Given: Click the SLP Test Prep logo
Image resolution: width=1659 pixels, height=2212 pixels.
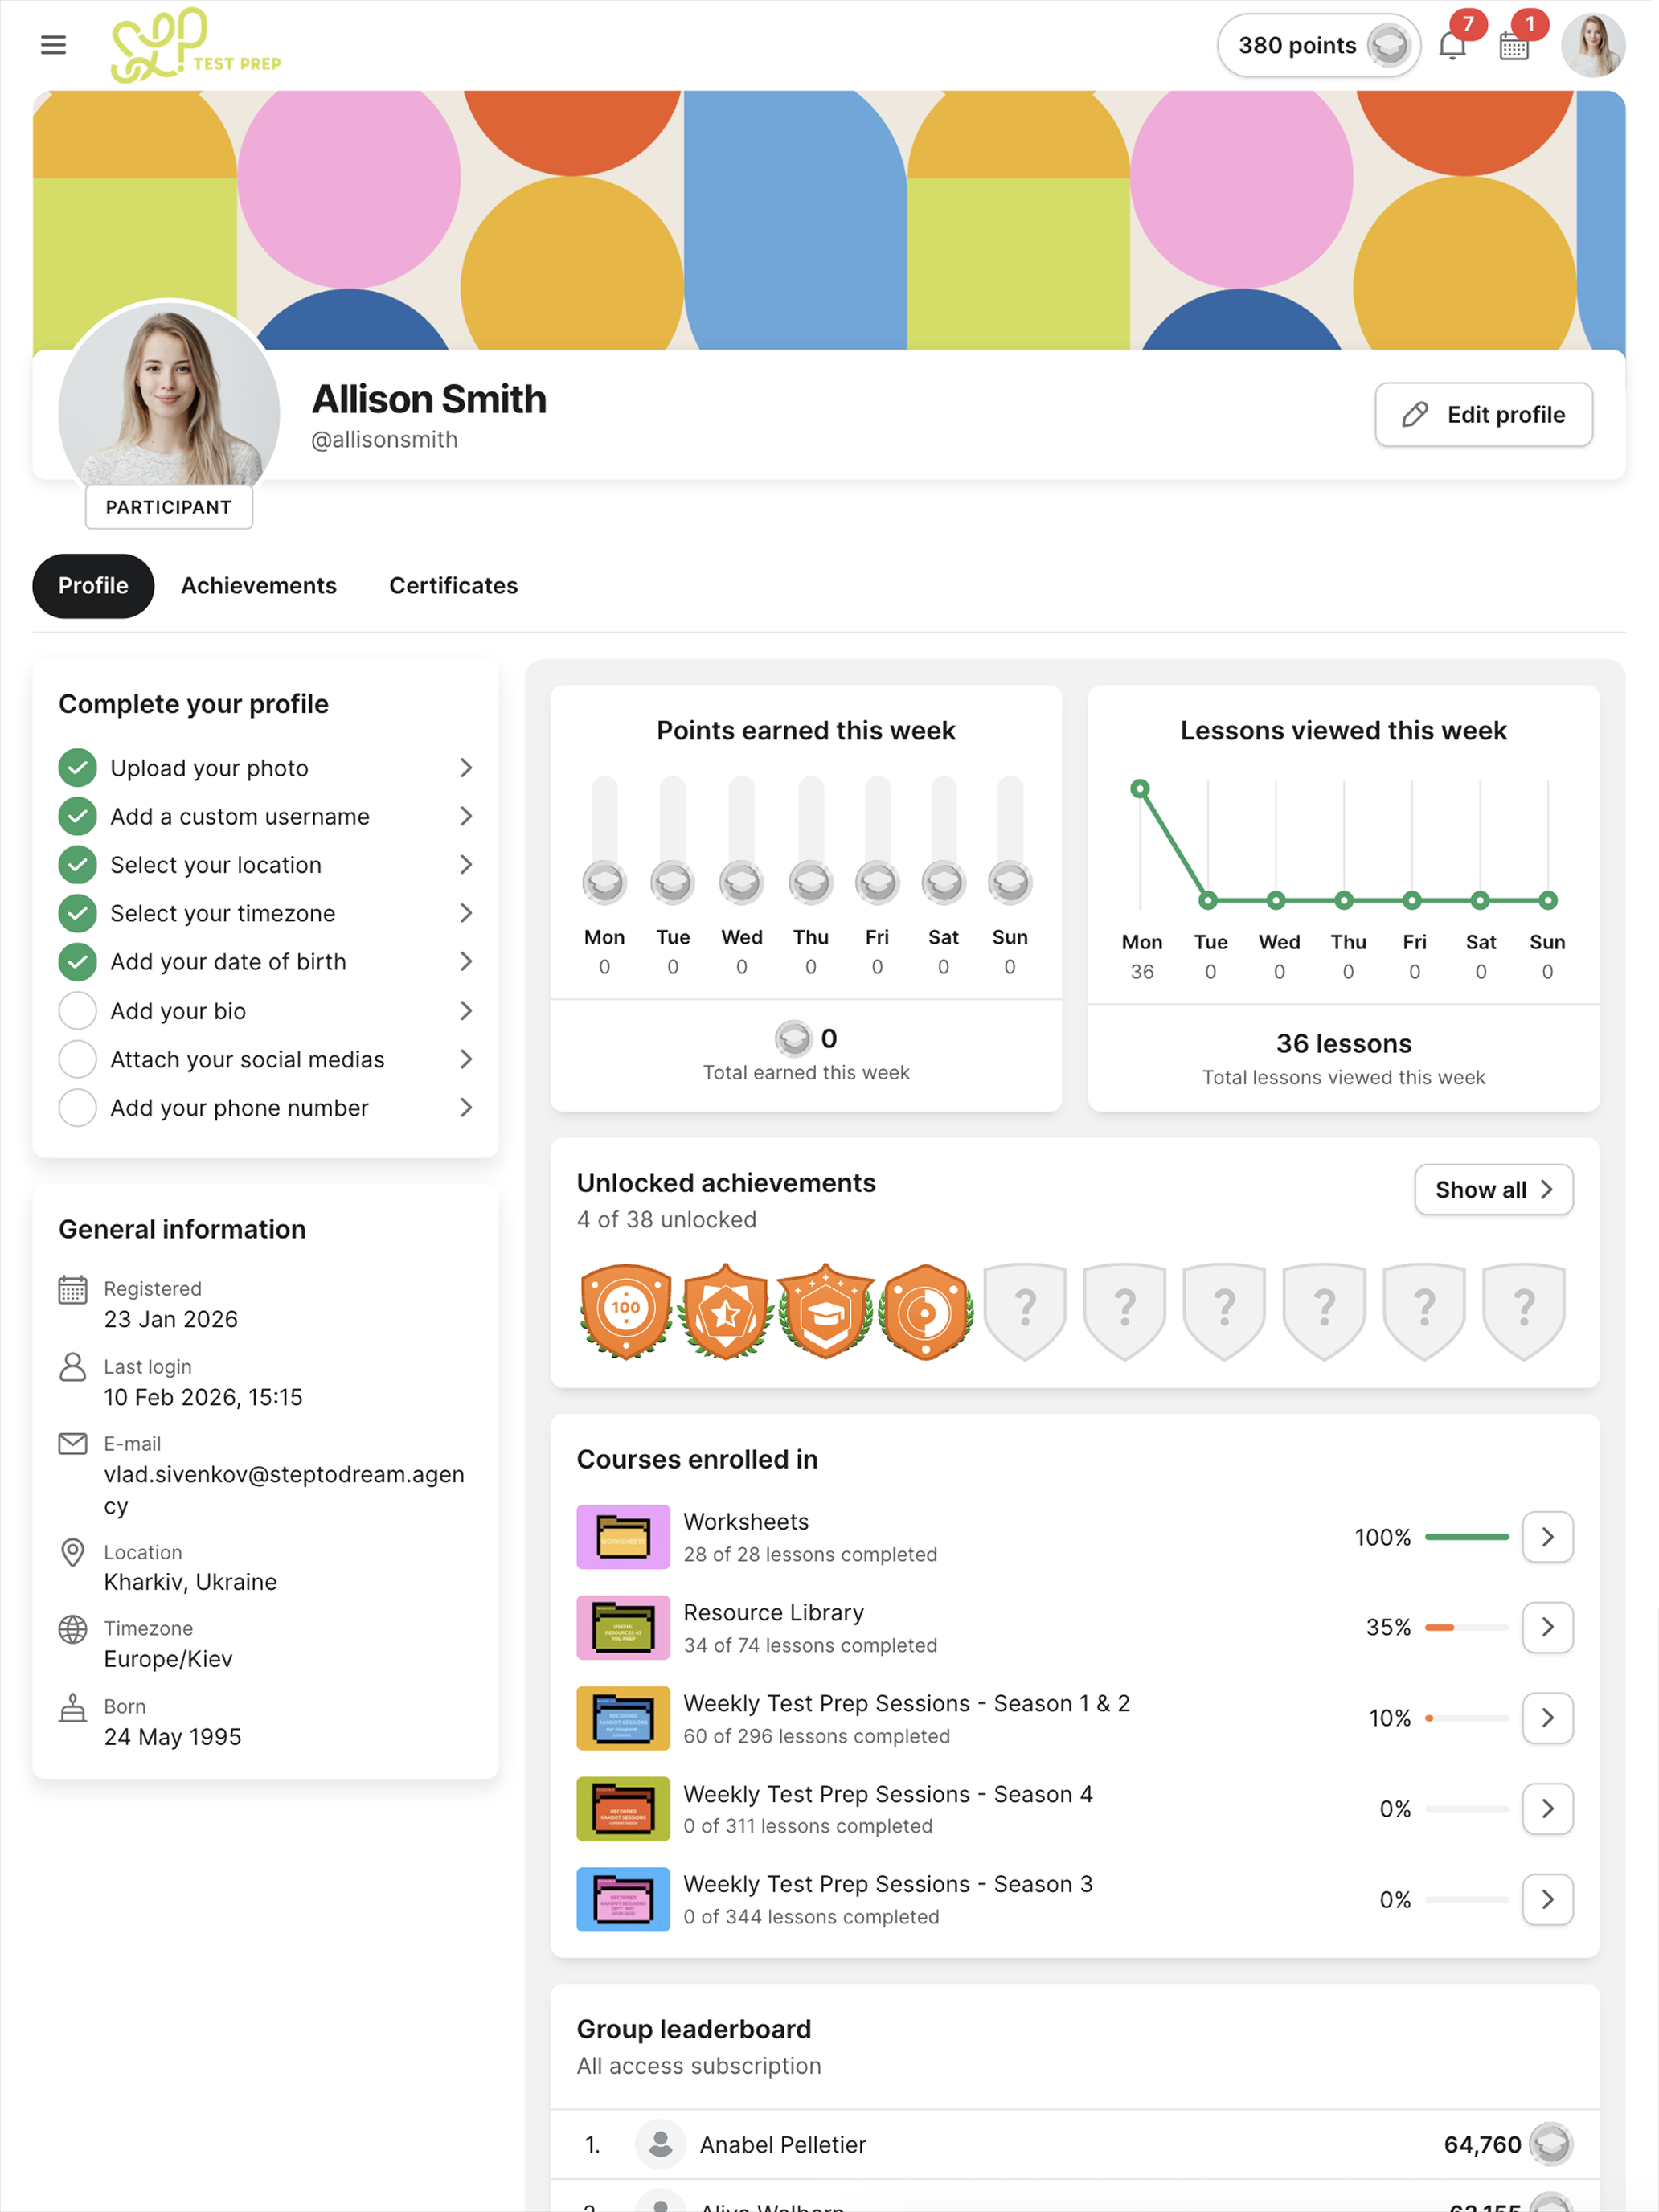Looking at the screenshot, I should (196, 45).
